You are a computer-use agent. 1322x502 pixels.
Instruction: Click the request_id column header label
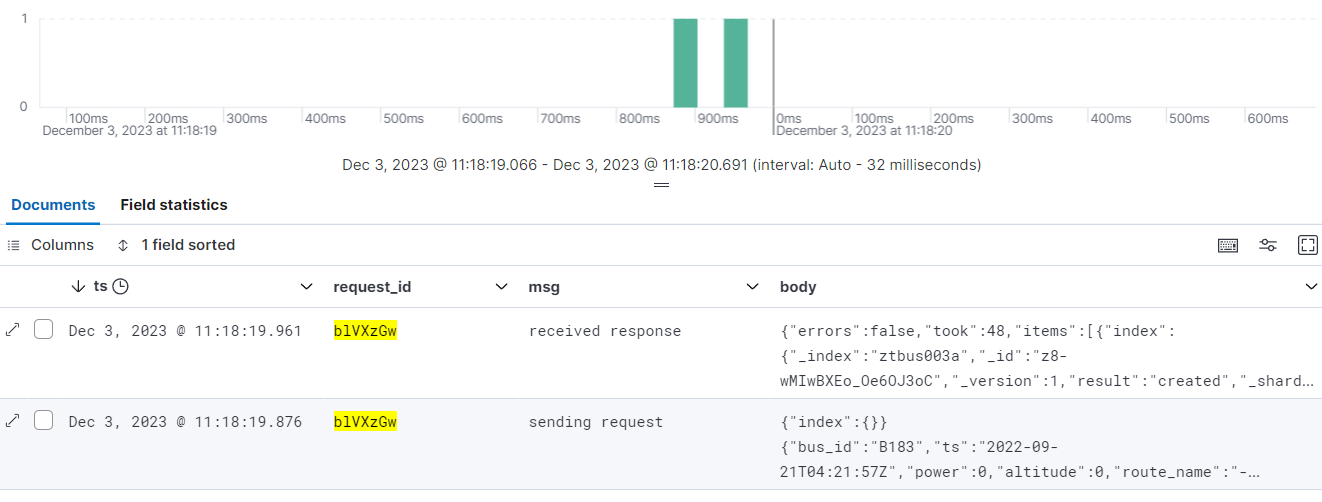point(372,287)
